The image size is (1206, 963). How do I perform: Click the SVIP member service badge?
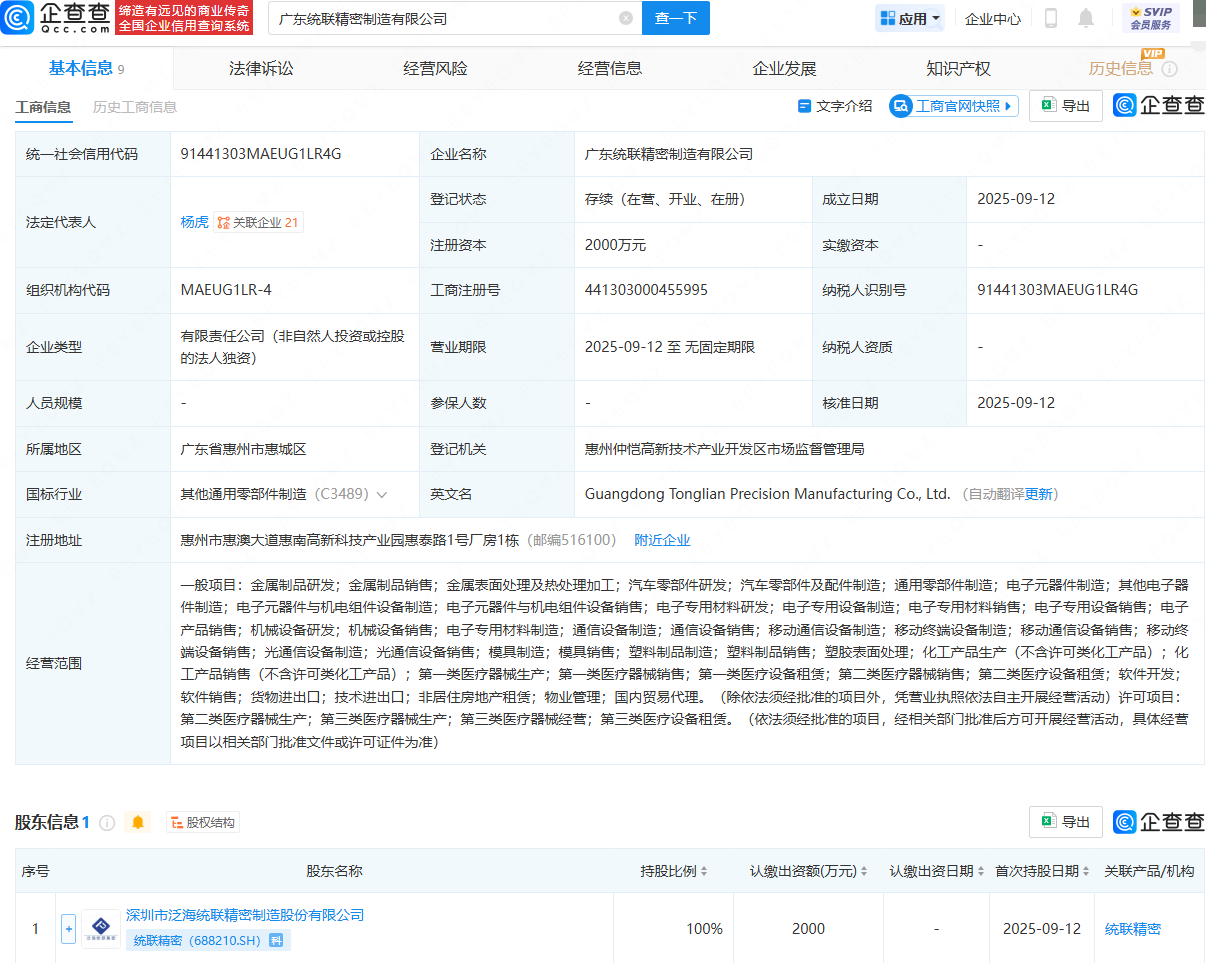tap(1150, 18)
